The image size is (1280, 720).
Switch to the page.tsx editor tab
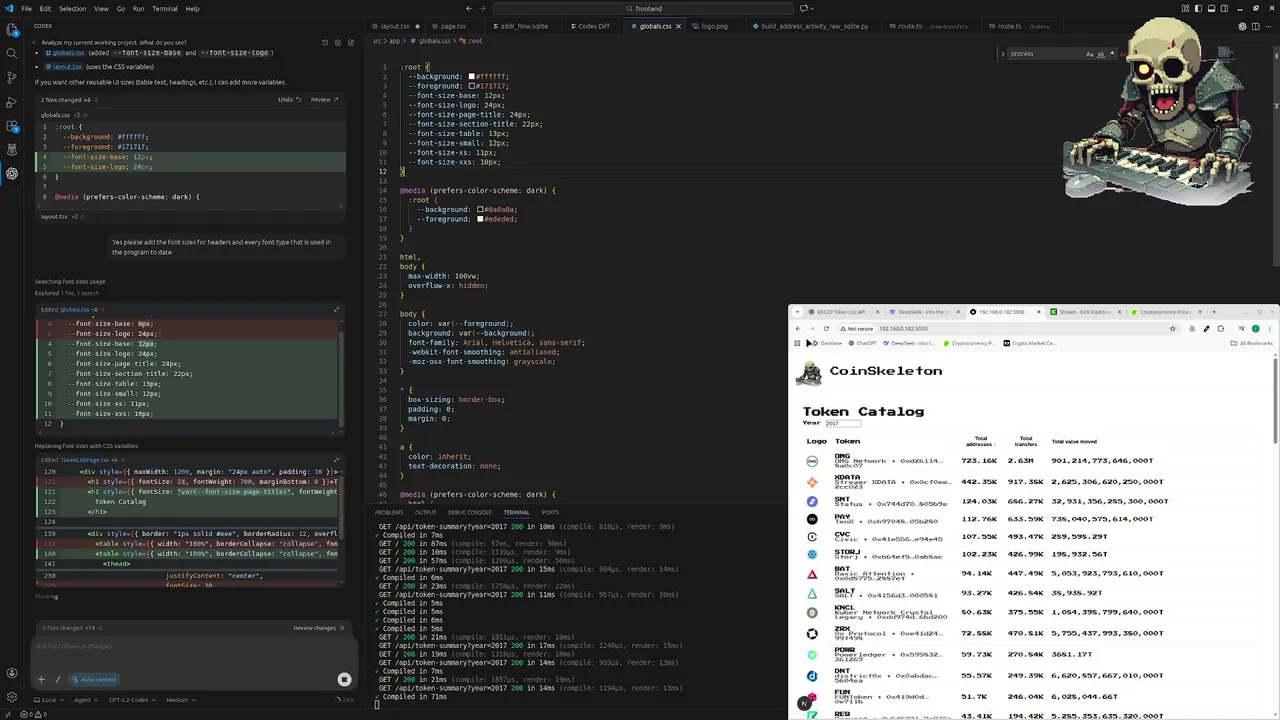[452, 26]
